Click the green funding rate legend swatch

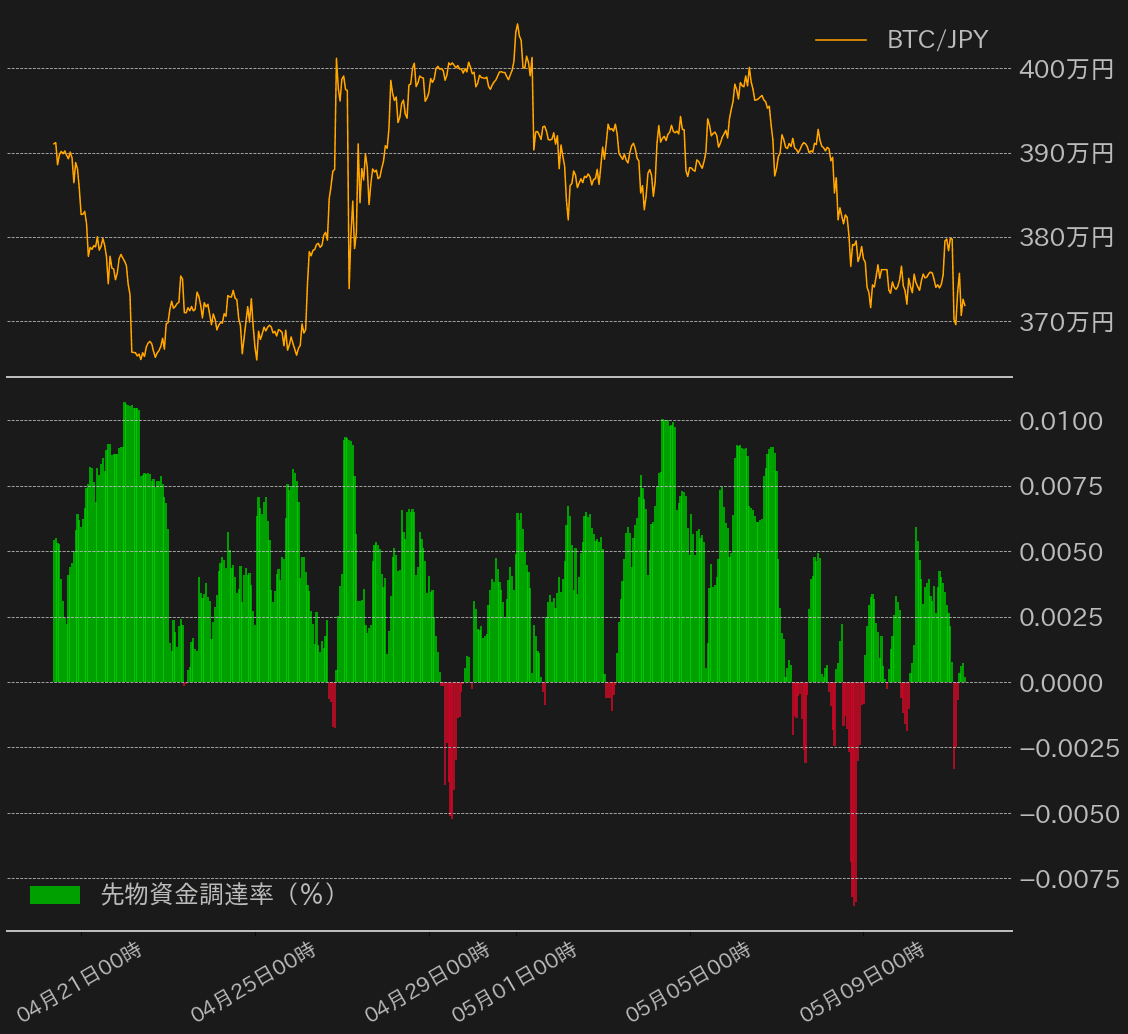coord(54,895)
